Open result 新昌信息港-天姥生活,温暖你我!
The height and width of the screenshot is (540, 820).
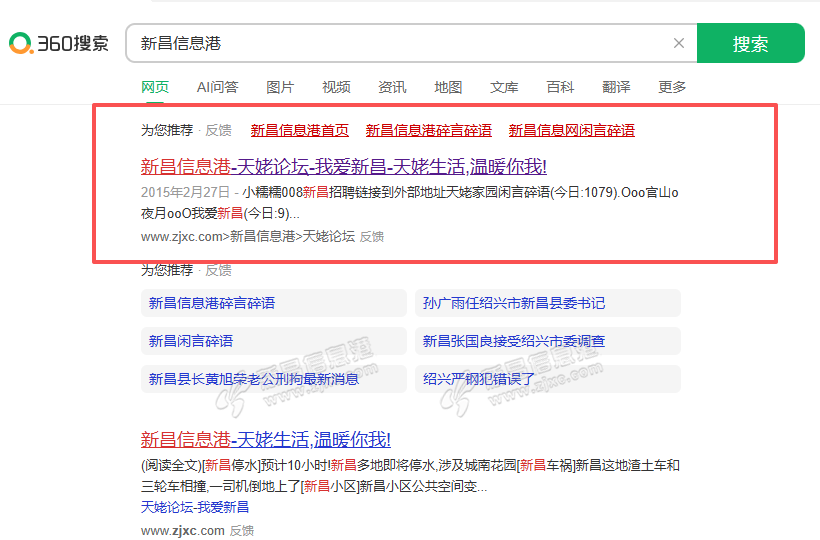(266, 440)
